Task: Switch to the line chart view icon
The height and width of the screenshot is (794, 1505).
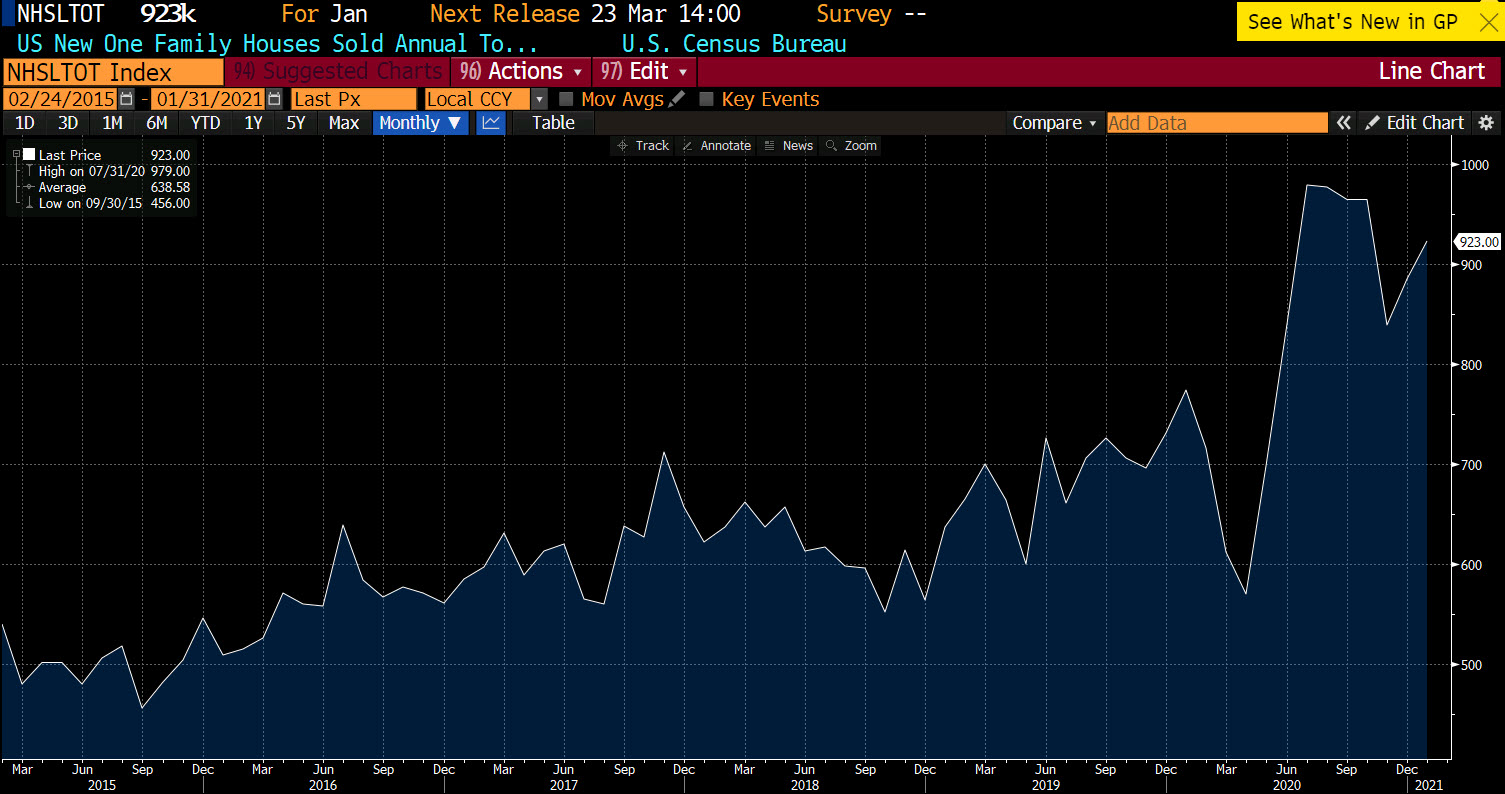Action: [490, 123]
